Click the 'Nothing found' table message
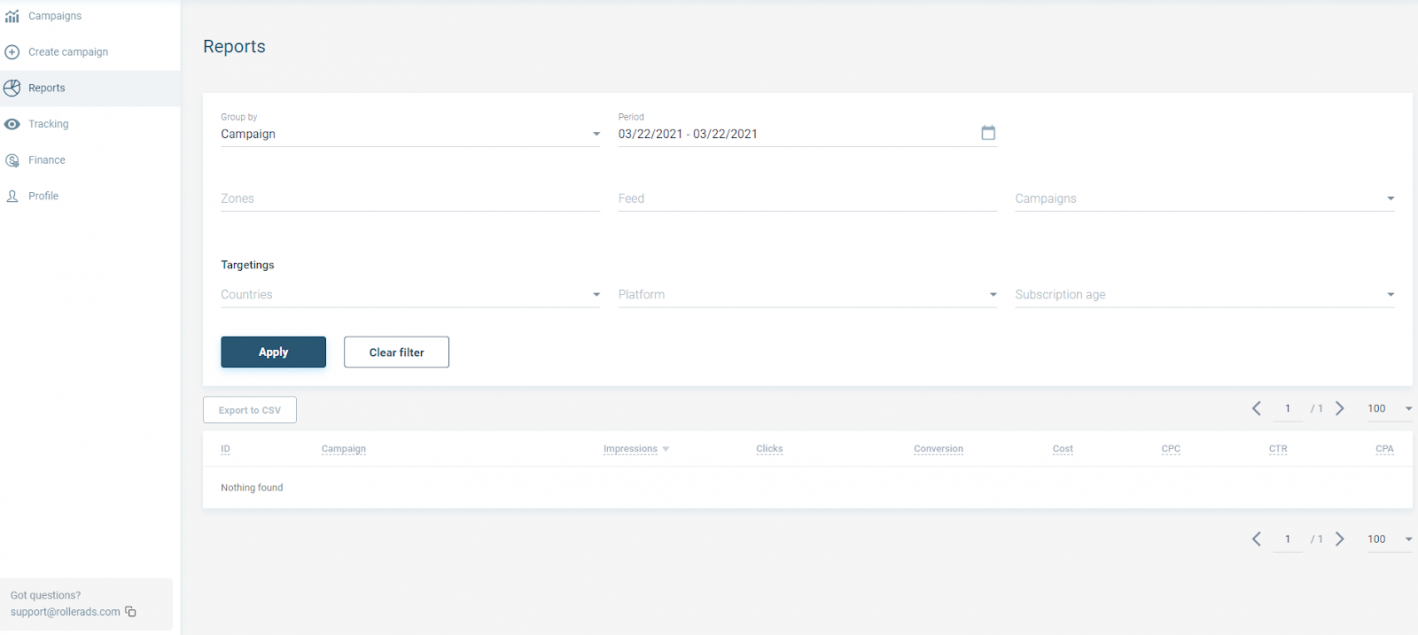This screenshot has height=635, width=1418. (252, 488)
